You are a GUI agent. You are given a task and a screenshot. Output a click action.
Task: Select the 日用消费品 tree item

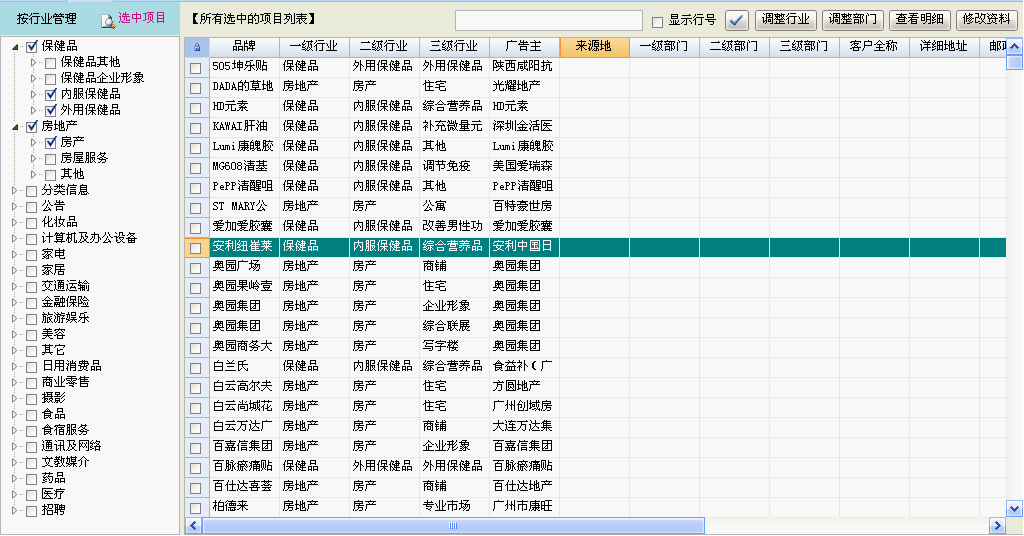click(x=72, y=366)
